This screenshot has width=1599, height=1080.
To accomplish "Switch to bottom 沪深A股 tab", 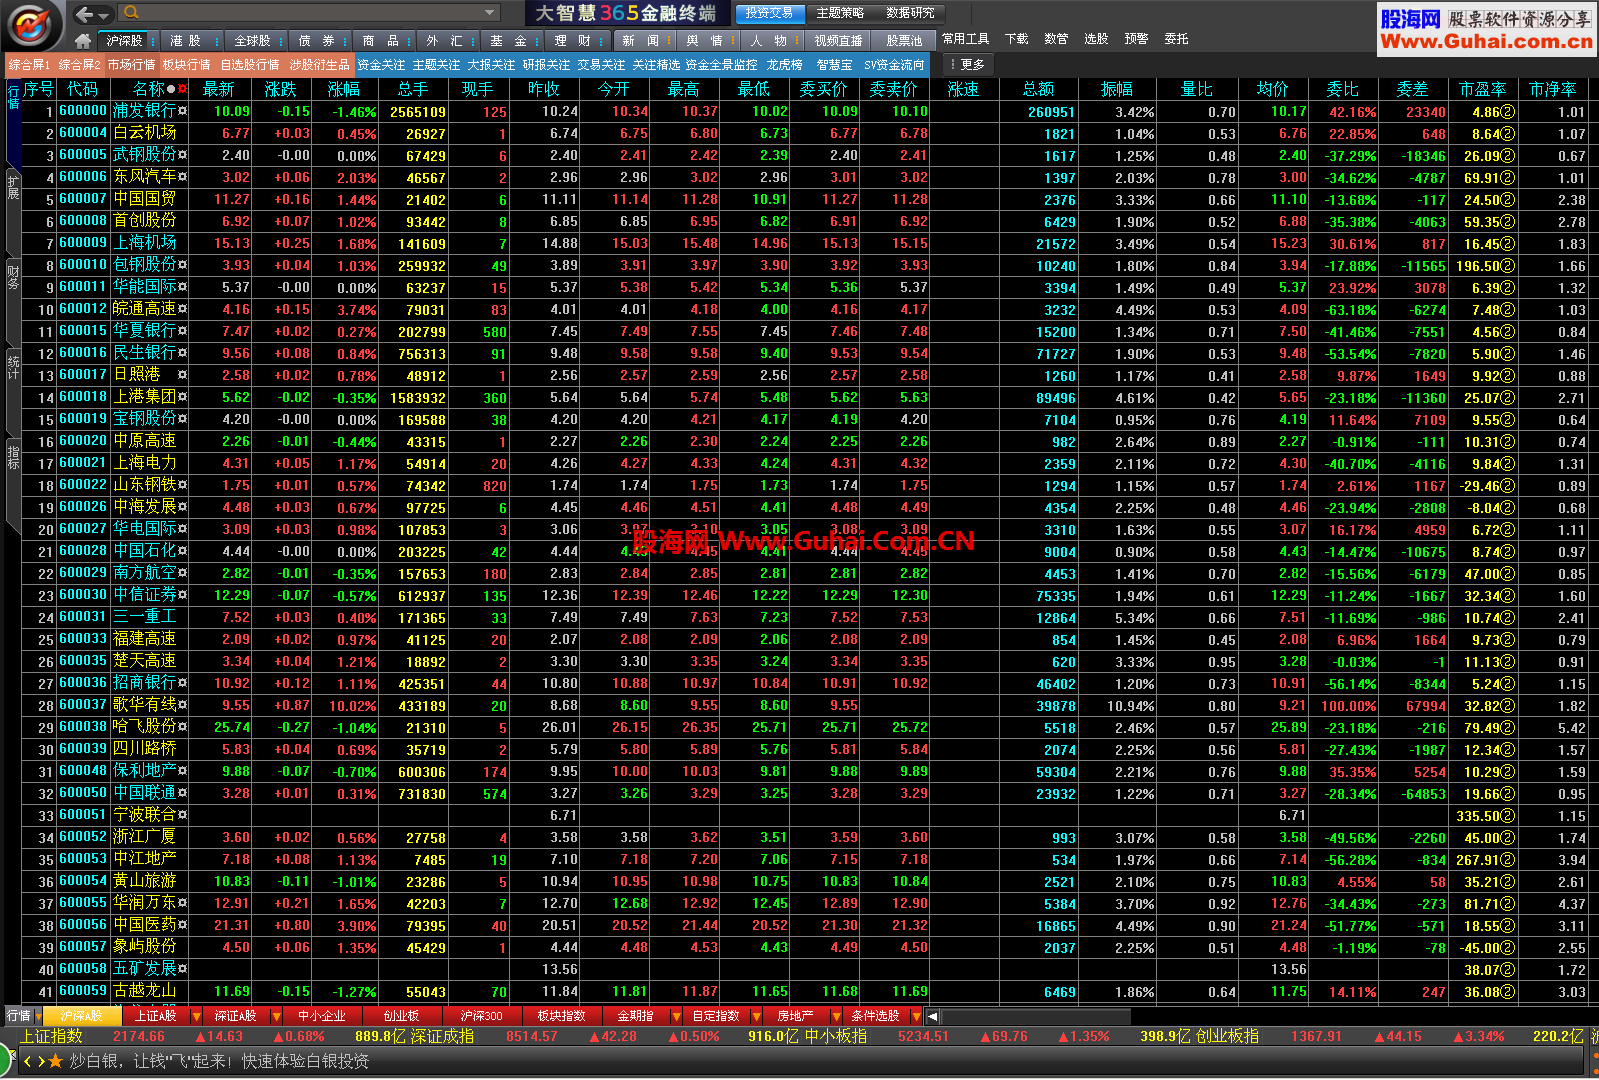I will (82, 1015).
